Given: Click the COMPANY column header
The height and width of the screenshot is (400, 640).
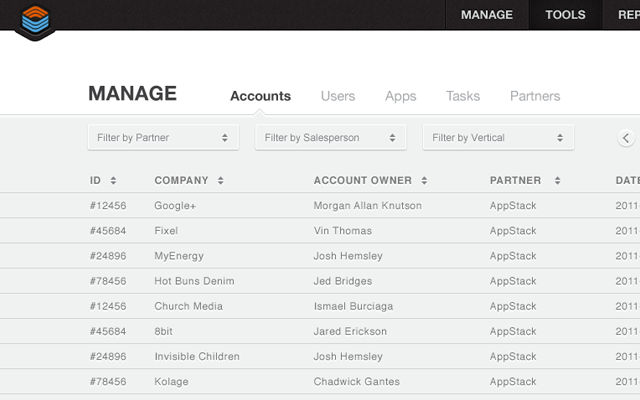Looking at the screenshot, I should tap(181, 180).
